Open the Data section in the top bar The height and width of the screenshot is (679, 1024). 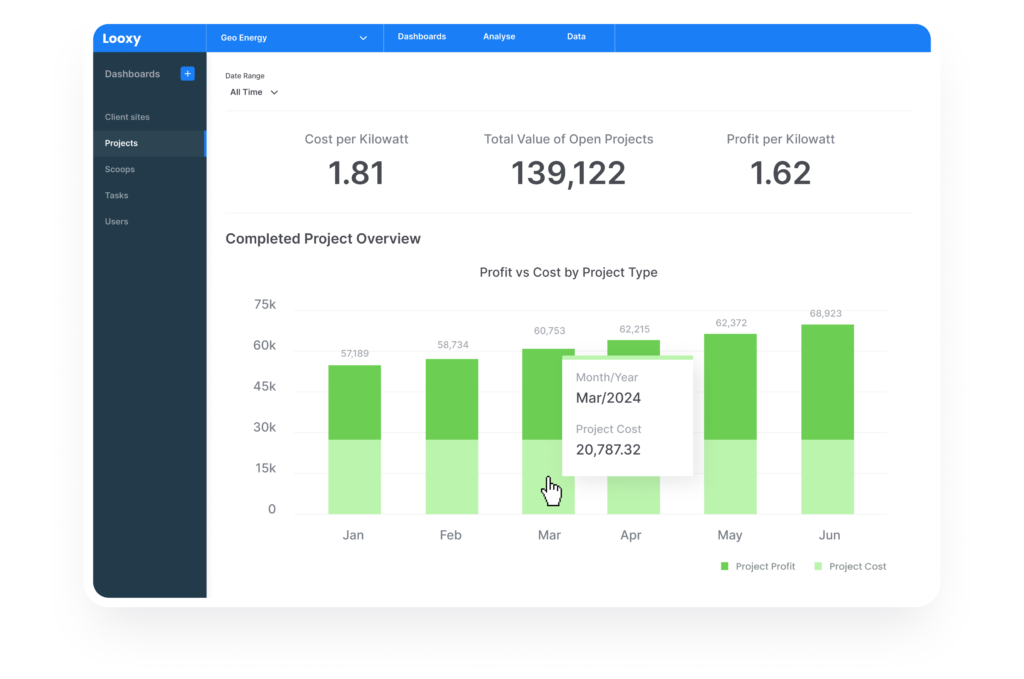pos(576,37)
